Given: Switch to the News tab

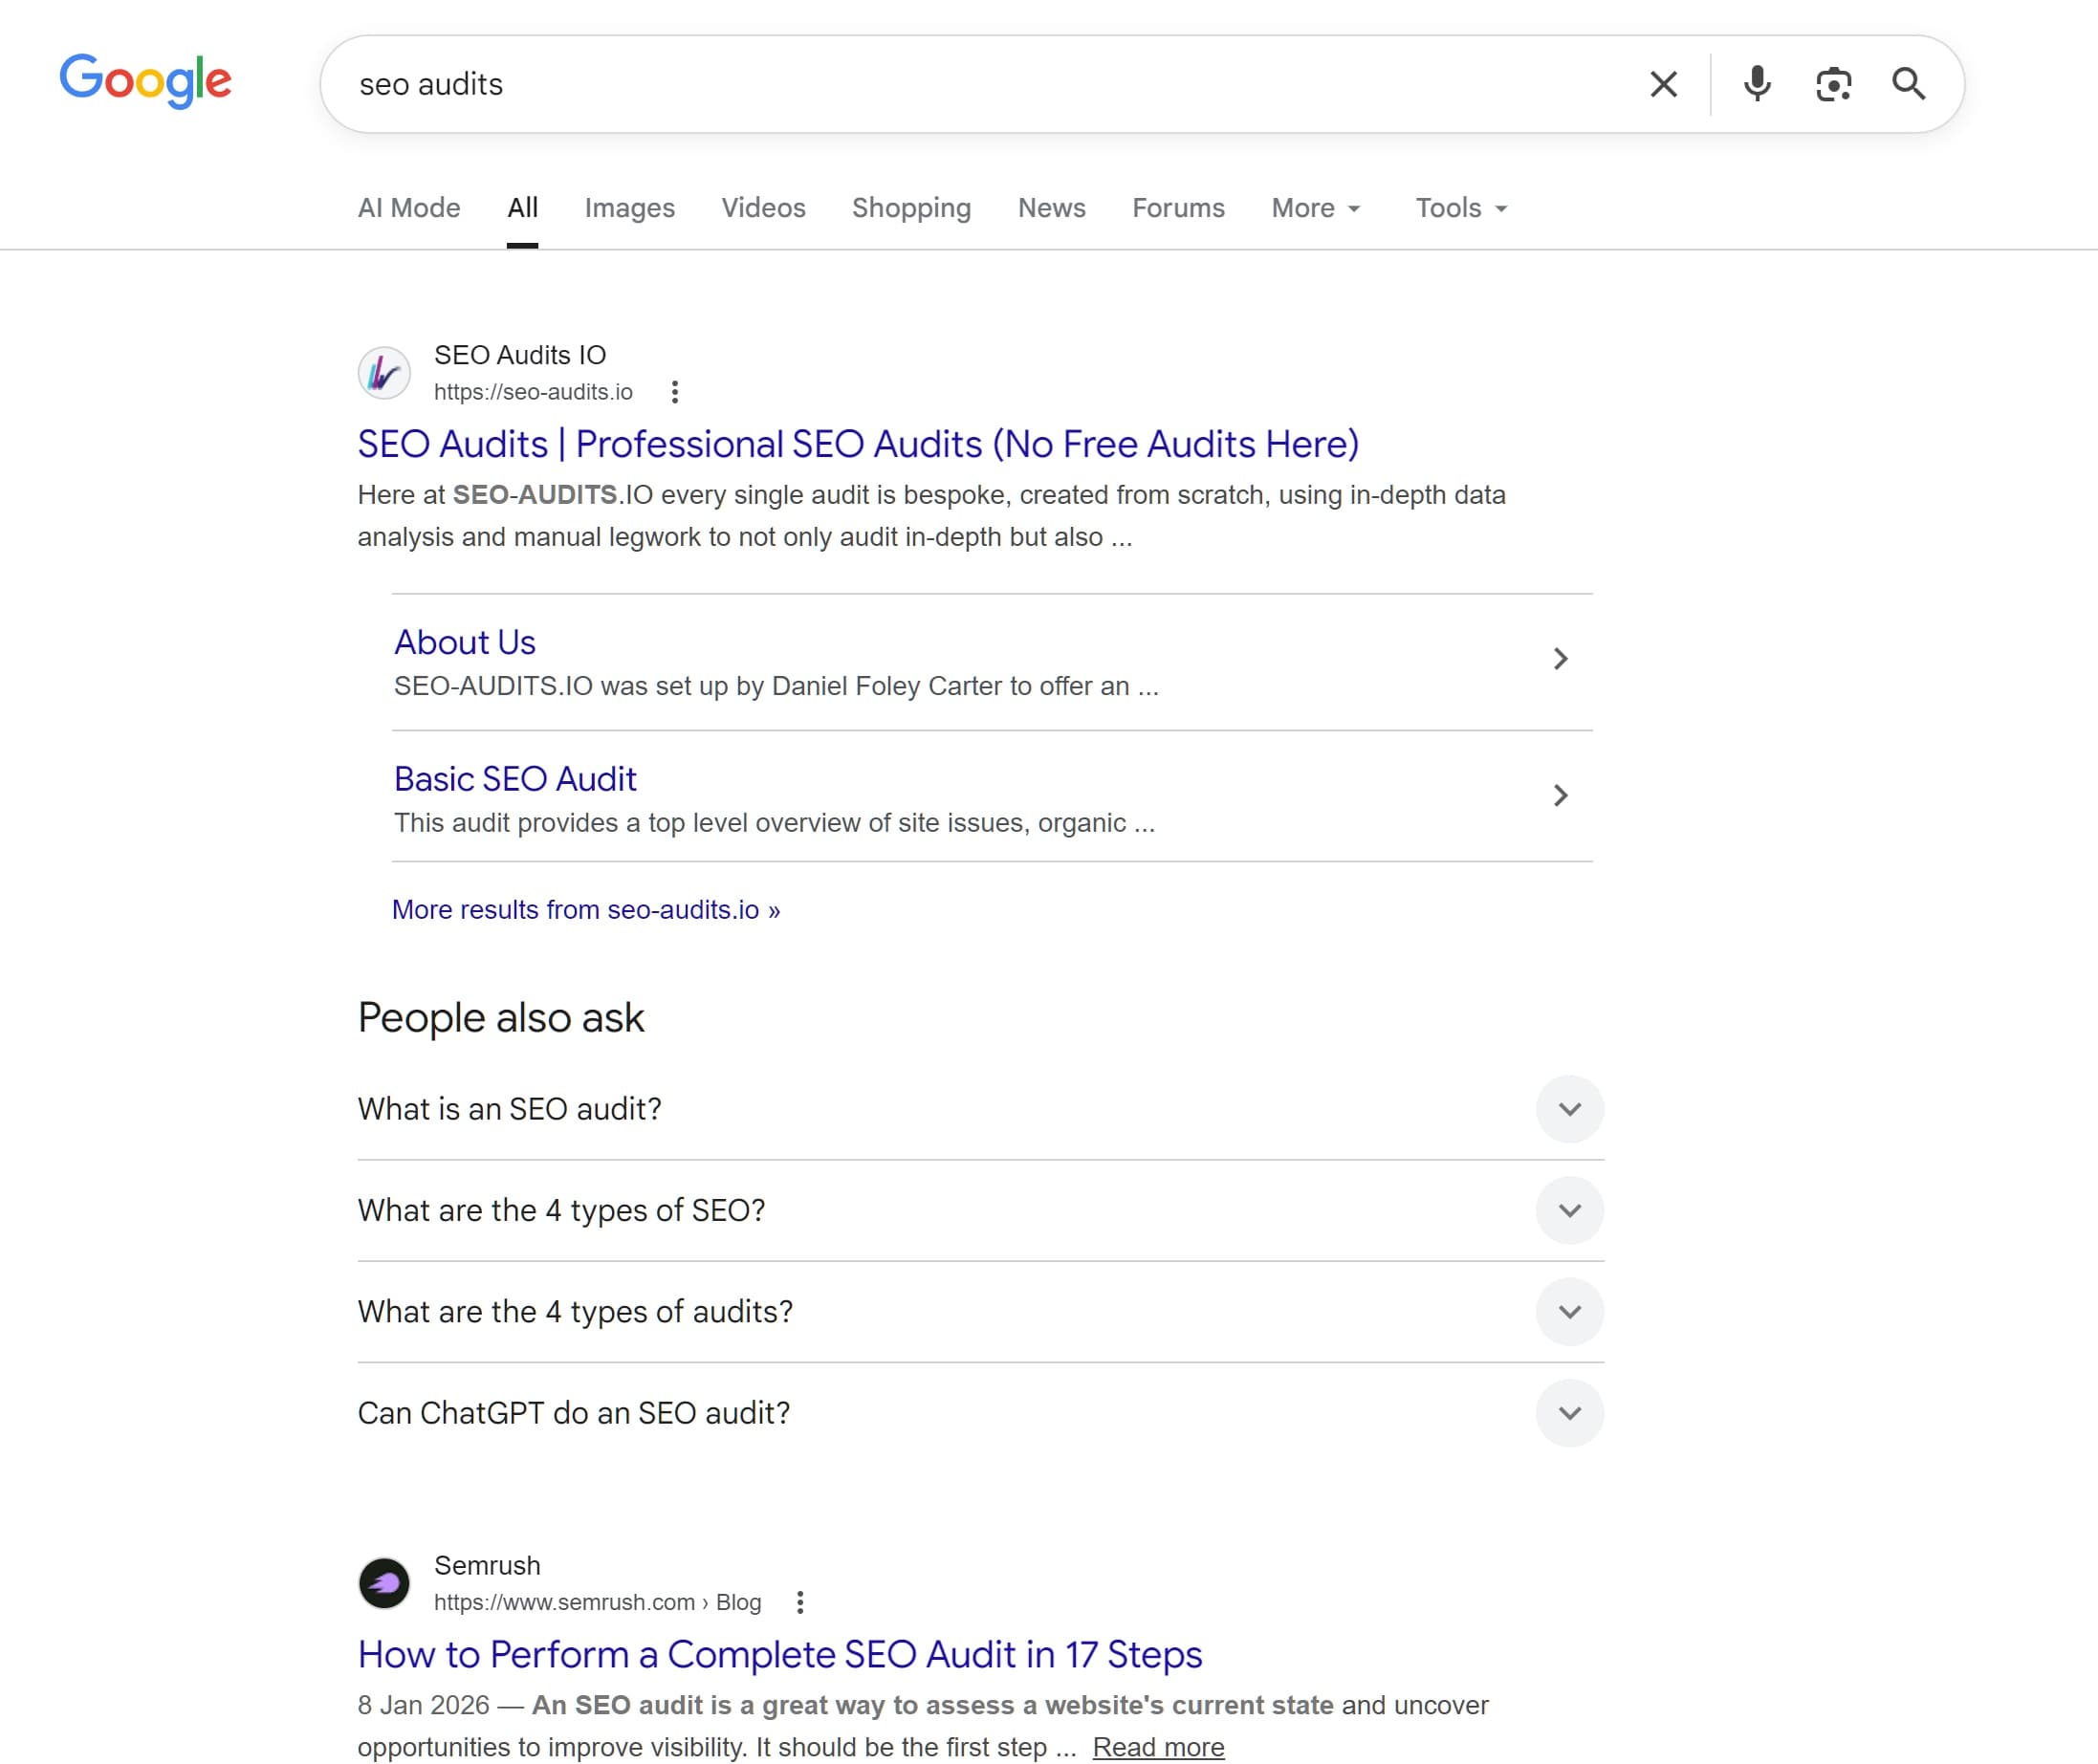Looking at the screenshot, I should (1051, 208).
